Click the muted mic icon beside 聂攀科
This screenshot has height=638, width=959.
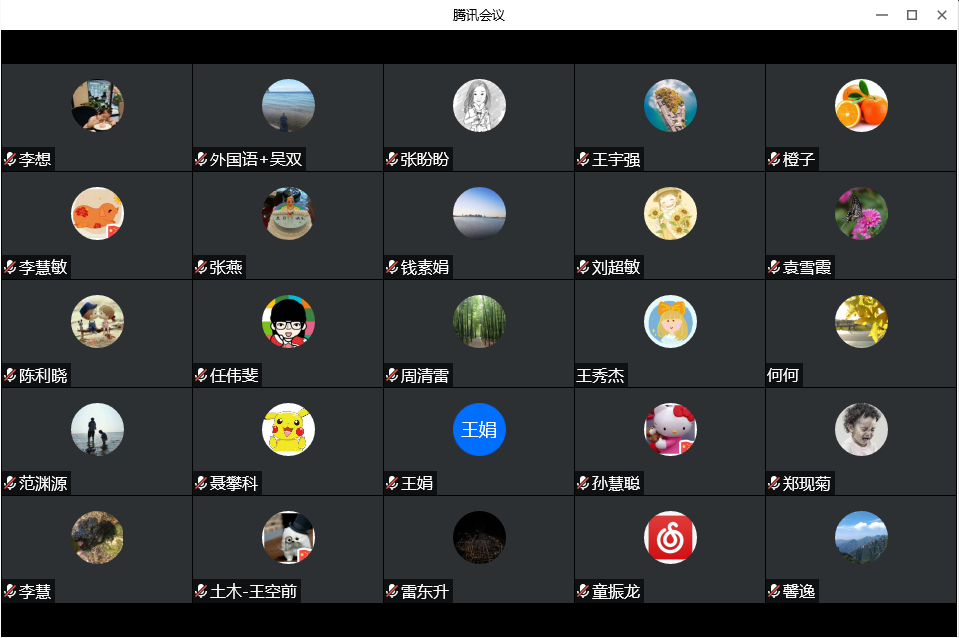click(x=201, y=483)
